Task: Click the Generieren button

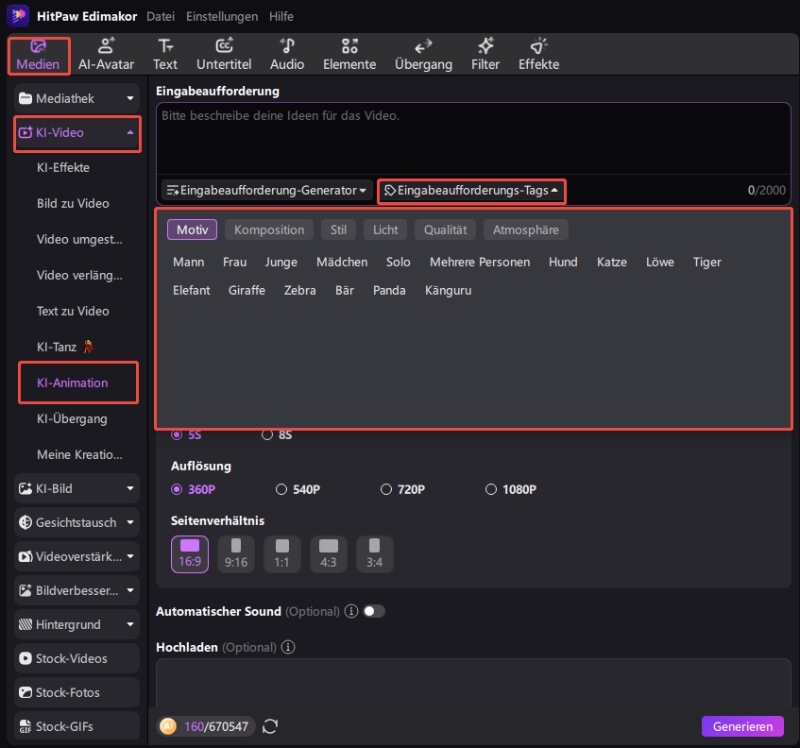Action: [742, 726]
